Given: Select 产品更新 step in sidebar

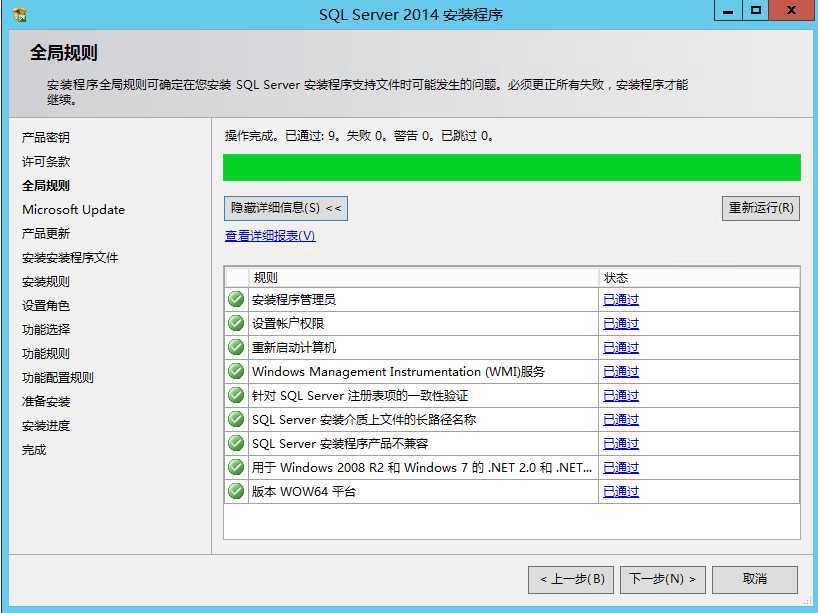Looking at the screenshot, I should [46, 234].
